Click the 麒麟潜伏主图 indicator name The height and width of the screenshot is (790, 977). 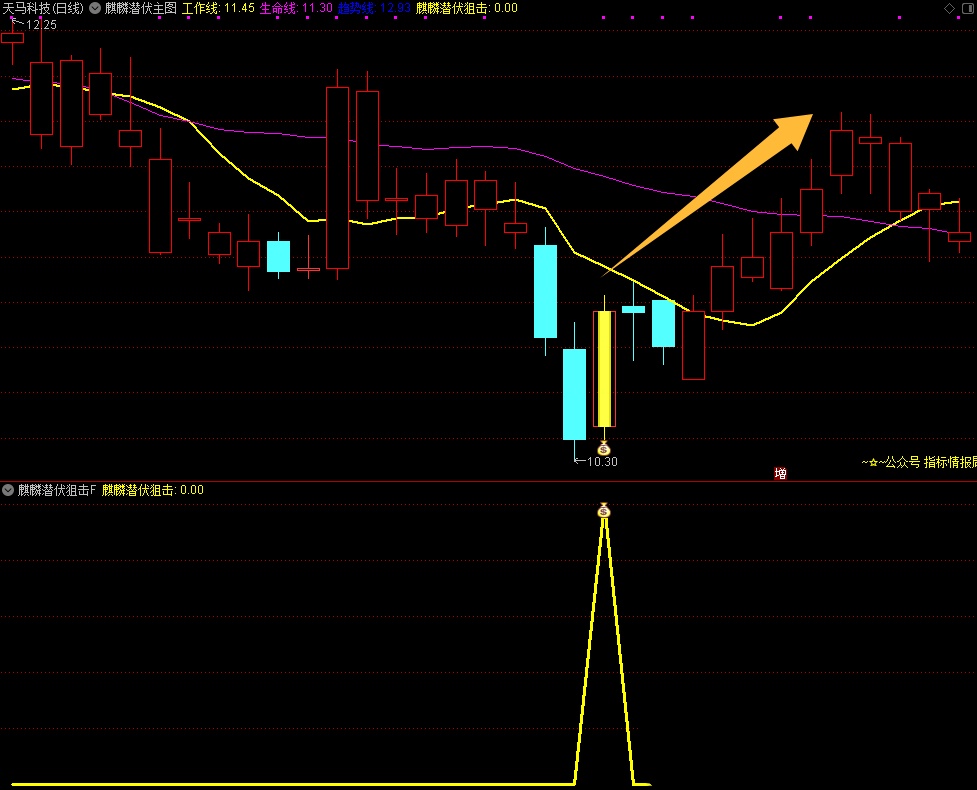pos(140,8)
